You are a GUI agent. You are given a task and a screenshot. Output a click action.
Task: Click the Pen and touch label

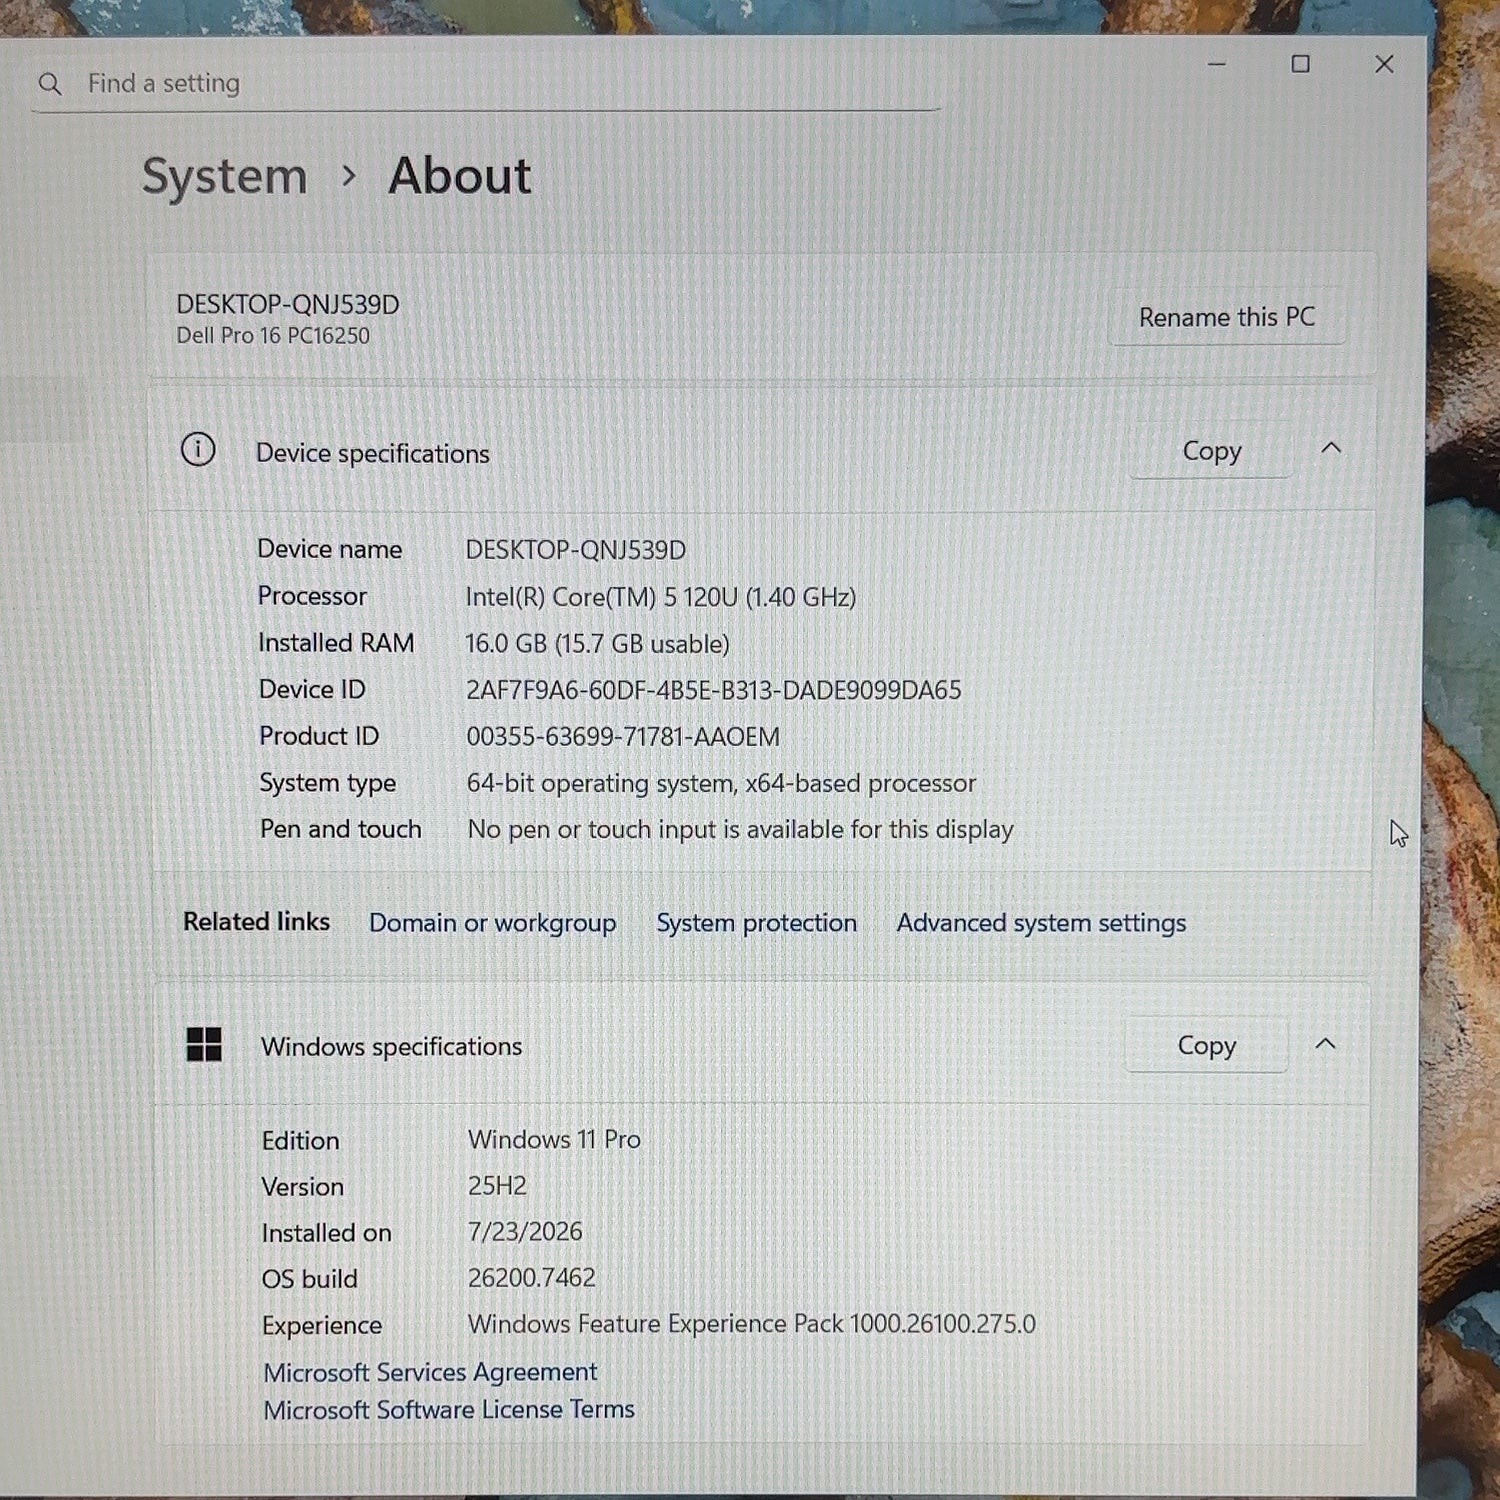[341, 829]
